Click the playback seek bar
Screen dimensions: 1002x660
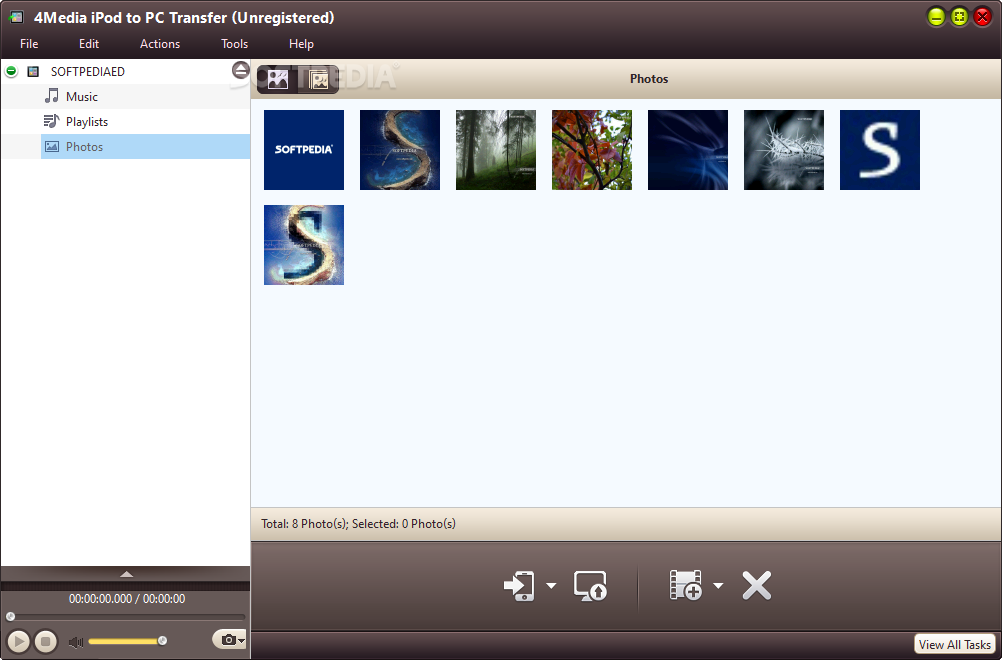click(126, 617)
